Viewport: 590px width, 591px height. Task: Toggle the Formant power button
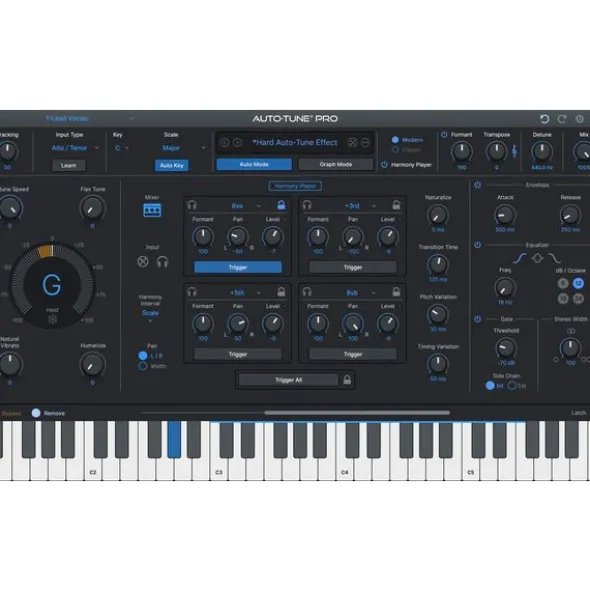tap(444, 135)
